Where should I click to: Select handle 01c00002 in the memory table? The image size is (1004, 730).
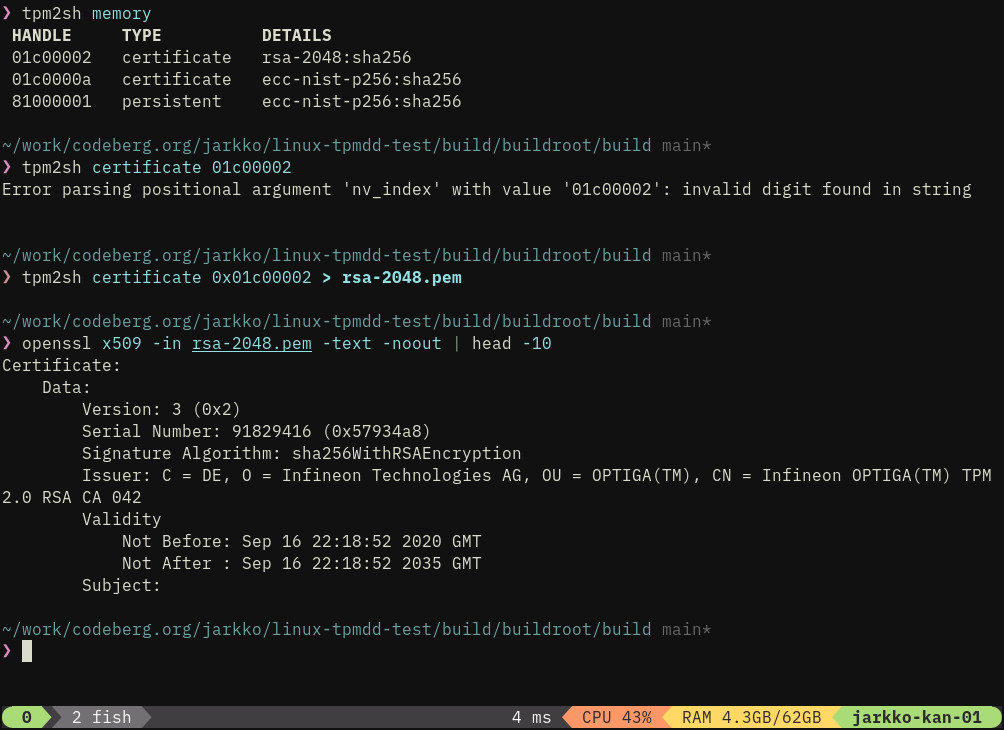coord(52,58)
